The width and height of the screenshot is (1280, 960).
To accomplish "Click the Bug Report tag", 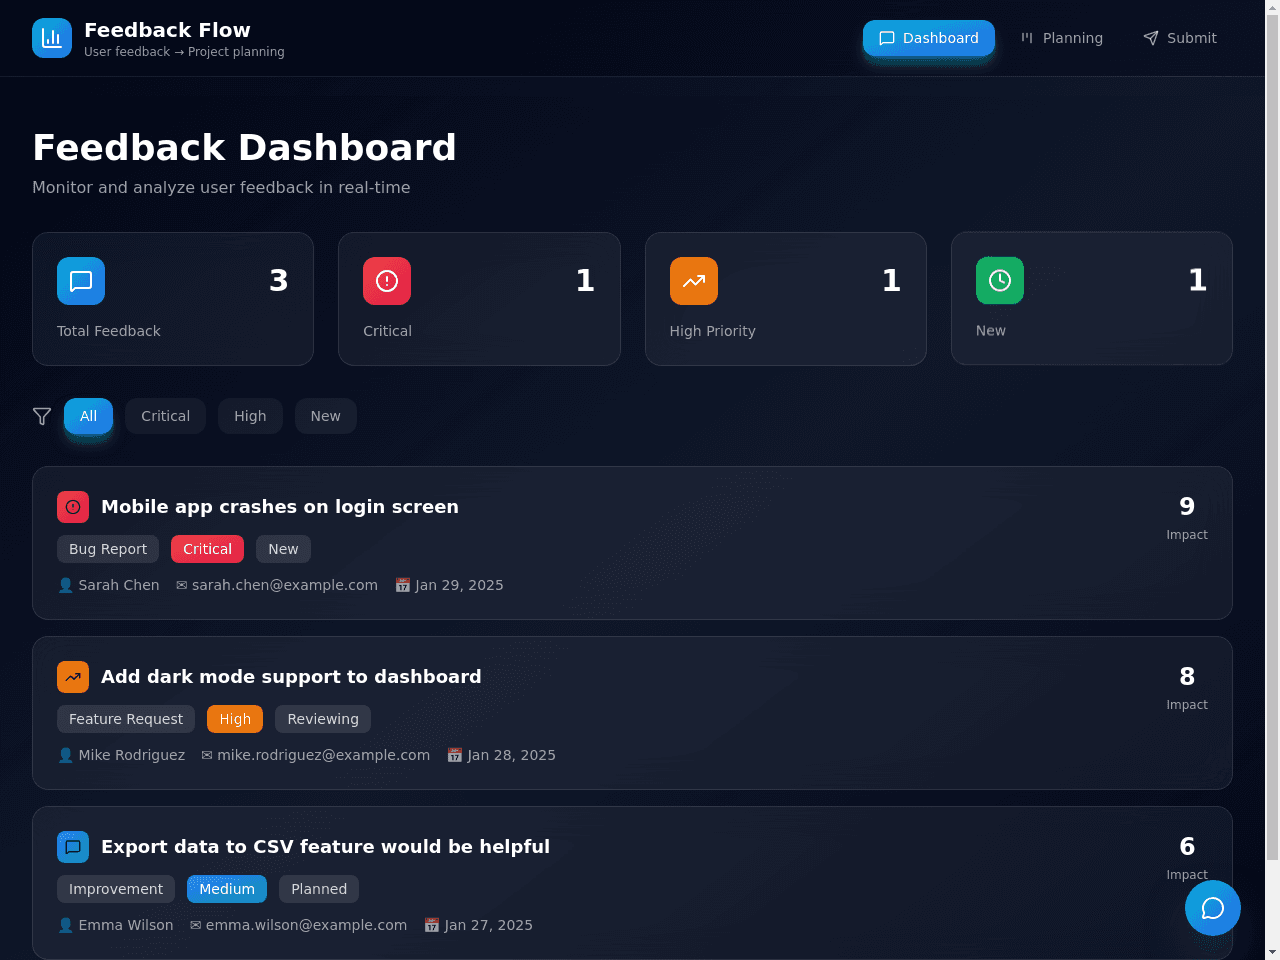I will [108, 549].
